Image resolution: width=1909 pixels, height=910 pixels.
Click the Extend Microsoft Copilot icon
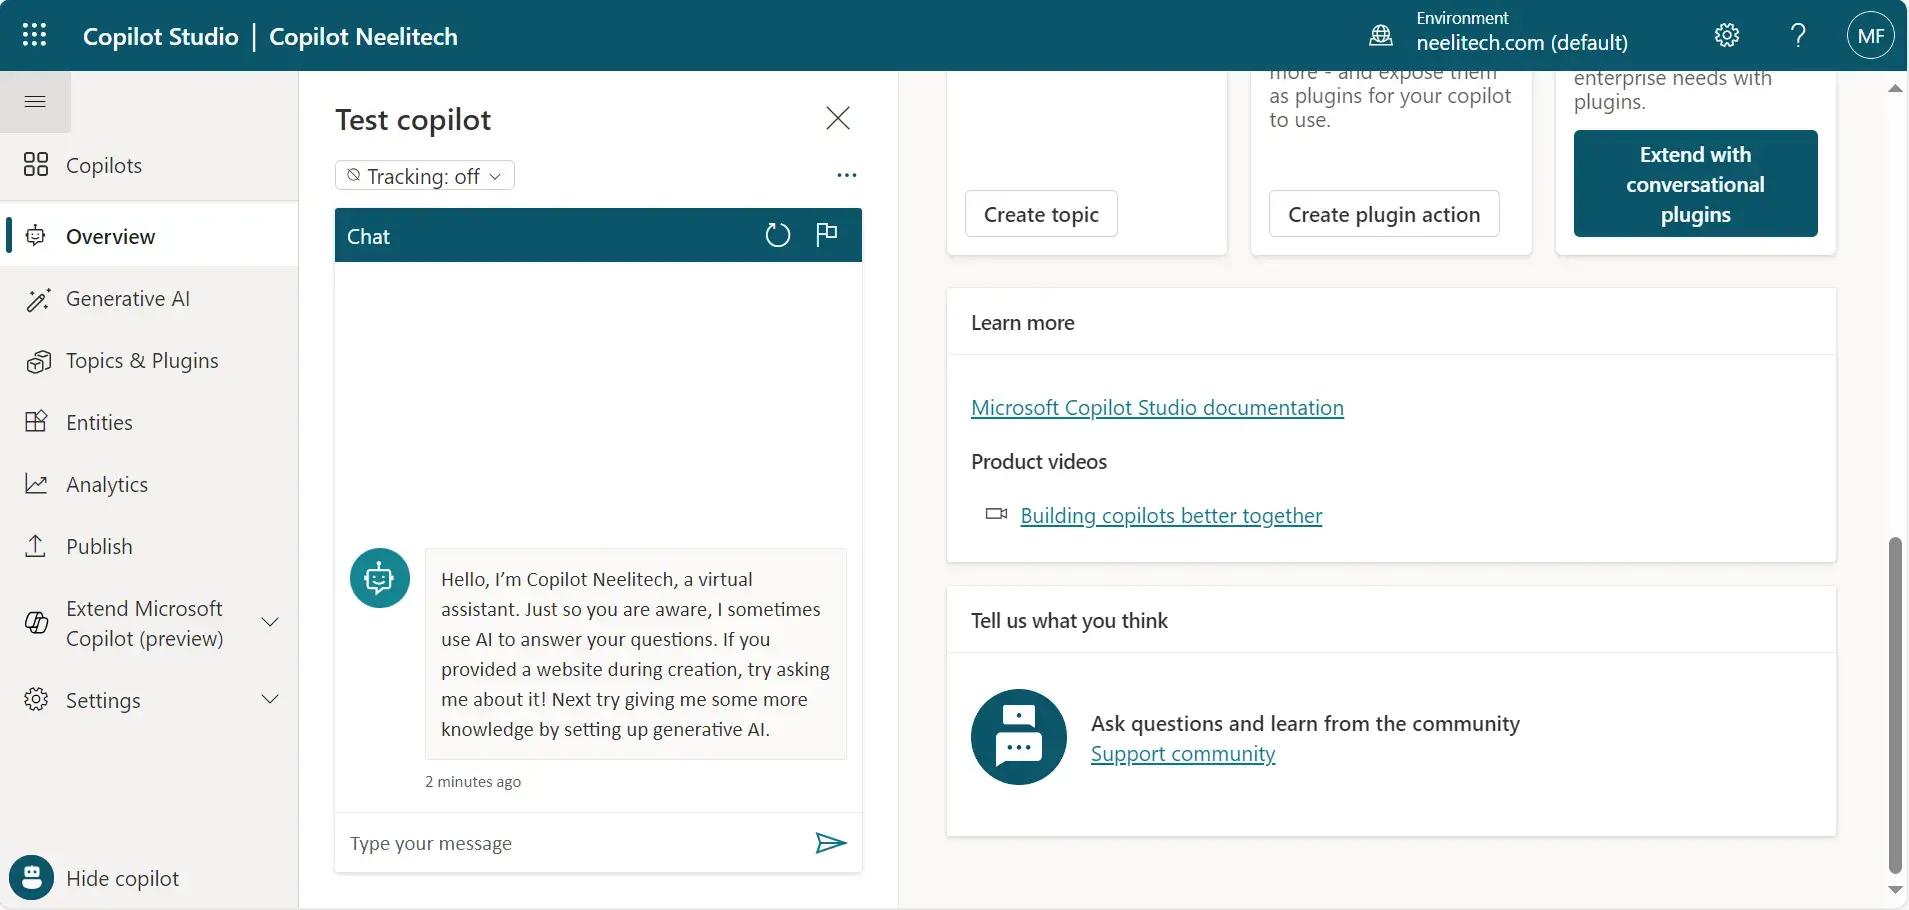point(36,623)
